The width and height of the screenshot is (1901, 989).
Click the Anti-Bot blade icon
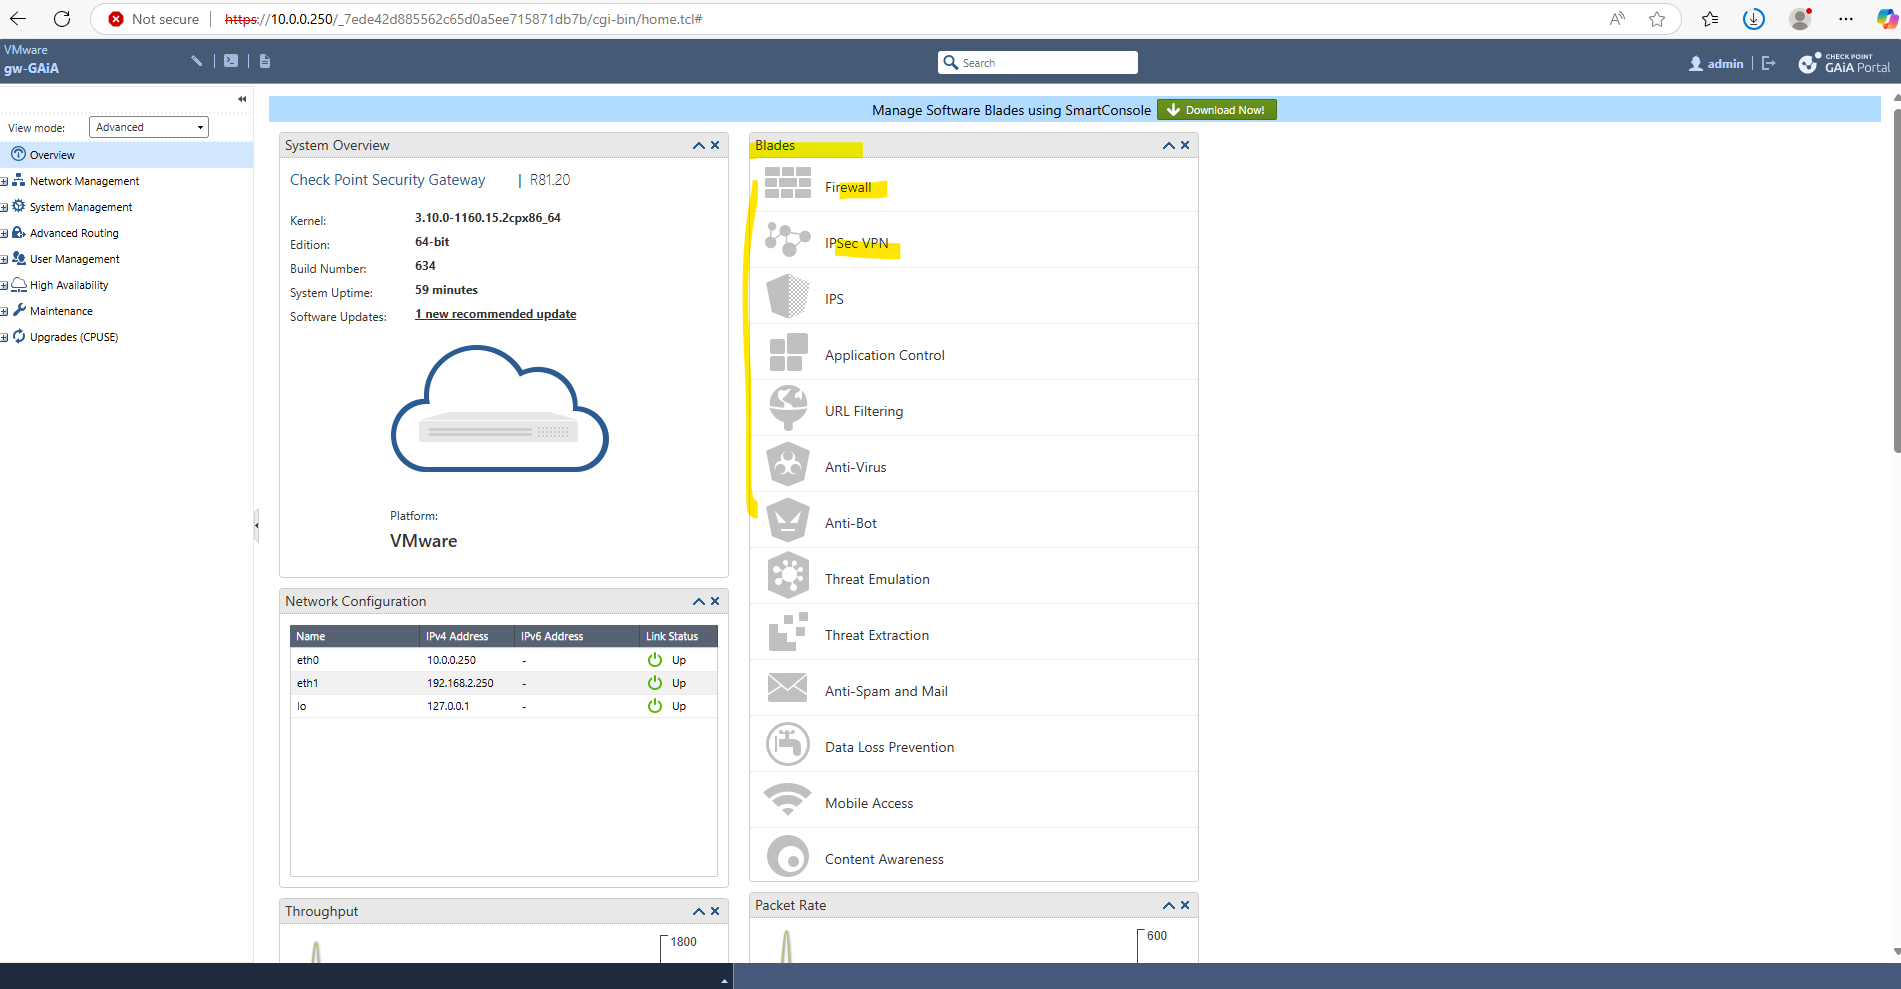tap(788, 520)
